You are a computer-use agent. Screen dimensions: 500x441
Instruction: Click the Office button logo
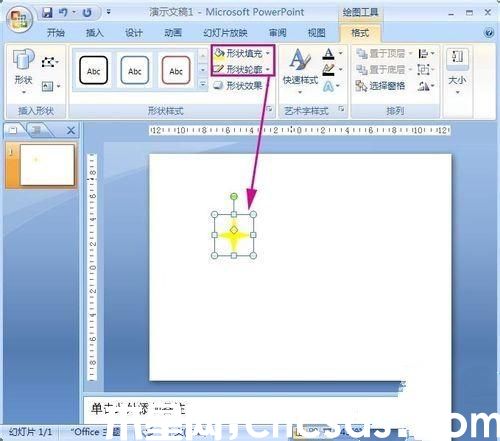tap(19, 19)
